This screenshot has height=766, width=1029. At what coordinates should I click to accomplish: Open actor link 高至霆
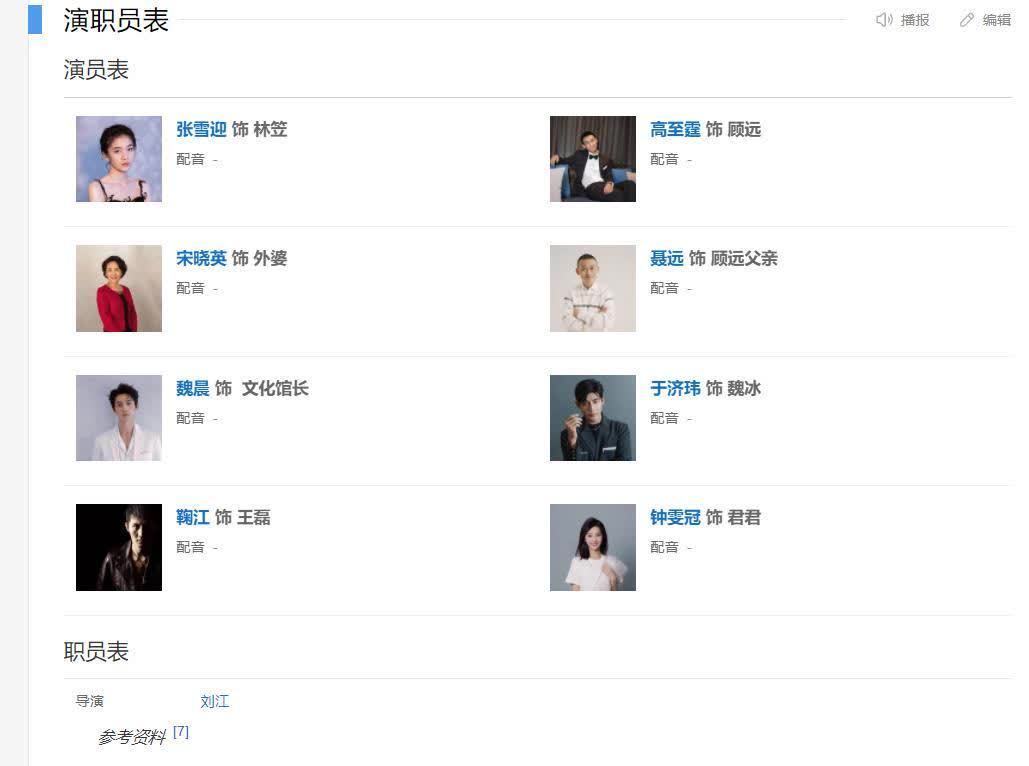(675, 130)
